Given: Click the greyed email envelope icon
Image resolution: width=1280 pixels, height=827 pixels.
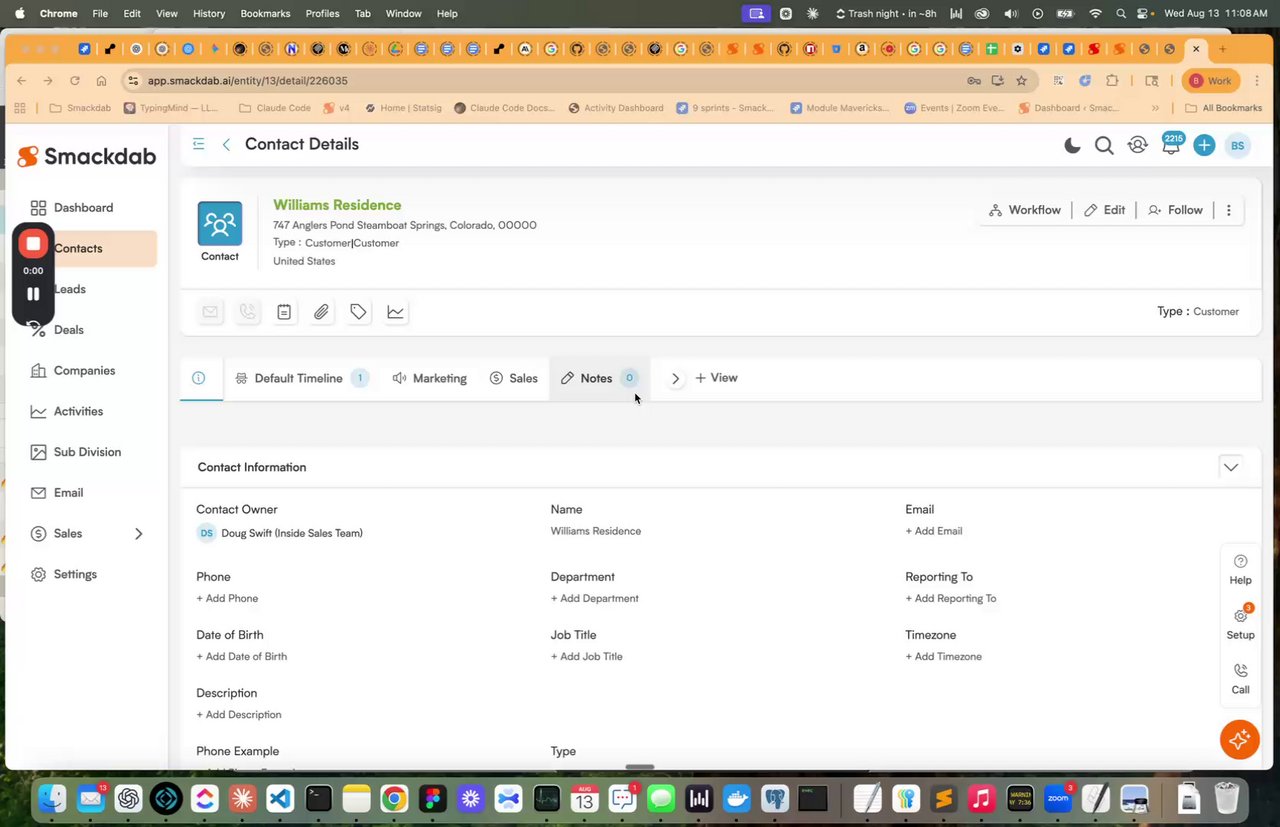Looking at the screenshot, I should point(210,312).
